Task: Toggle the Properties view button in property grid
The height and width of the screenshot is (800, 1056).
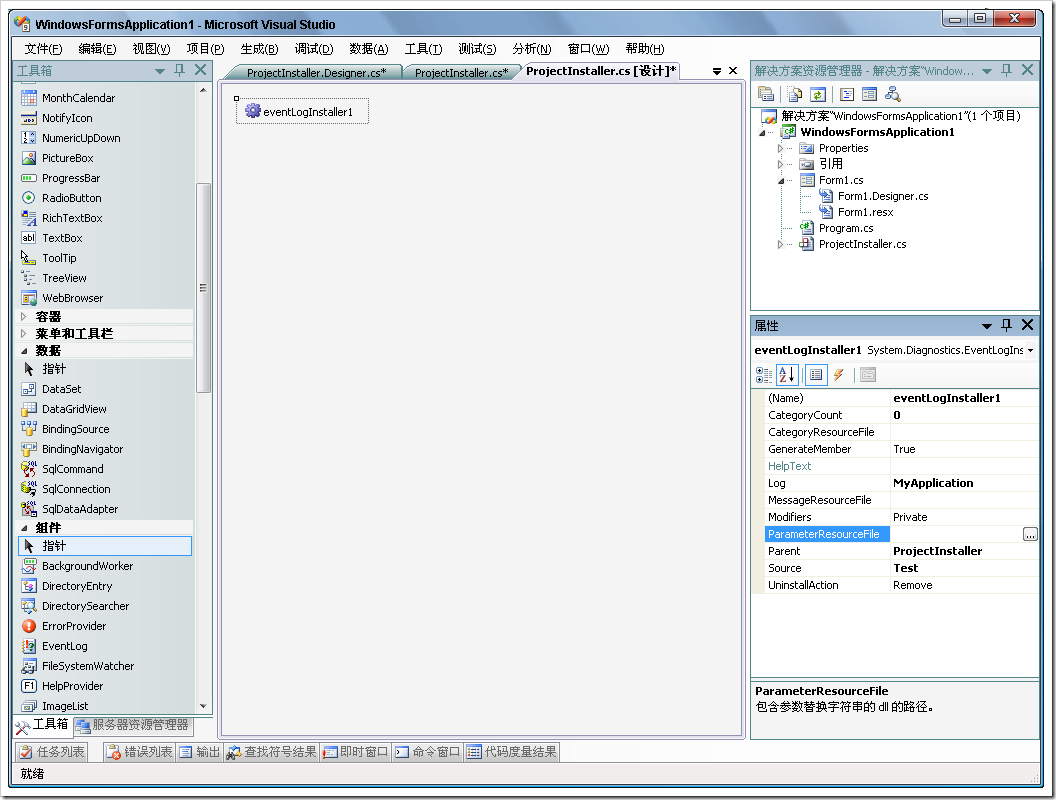Action: (x=816, y=375)
